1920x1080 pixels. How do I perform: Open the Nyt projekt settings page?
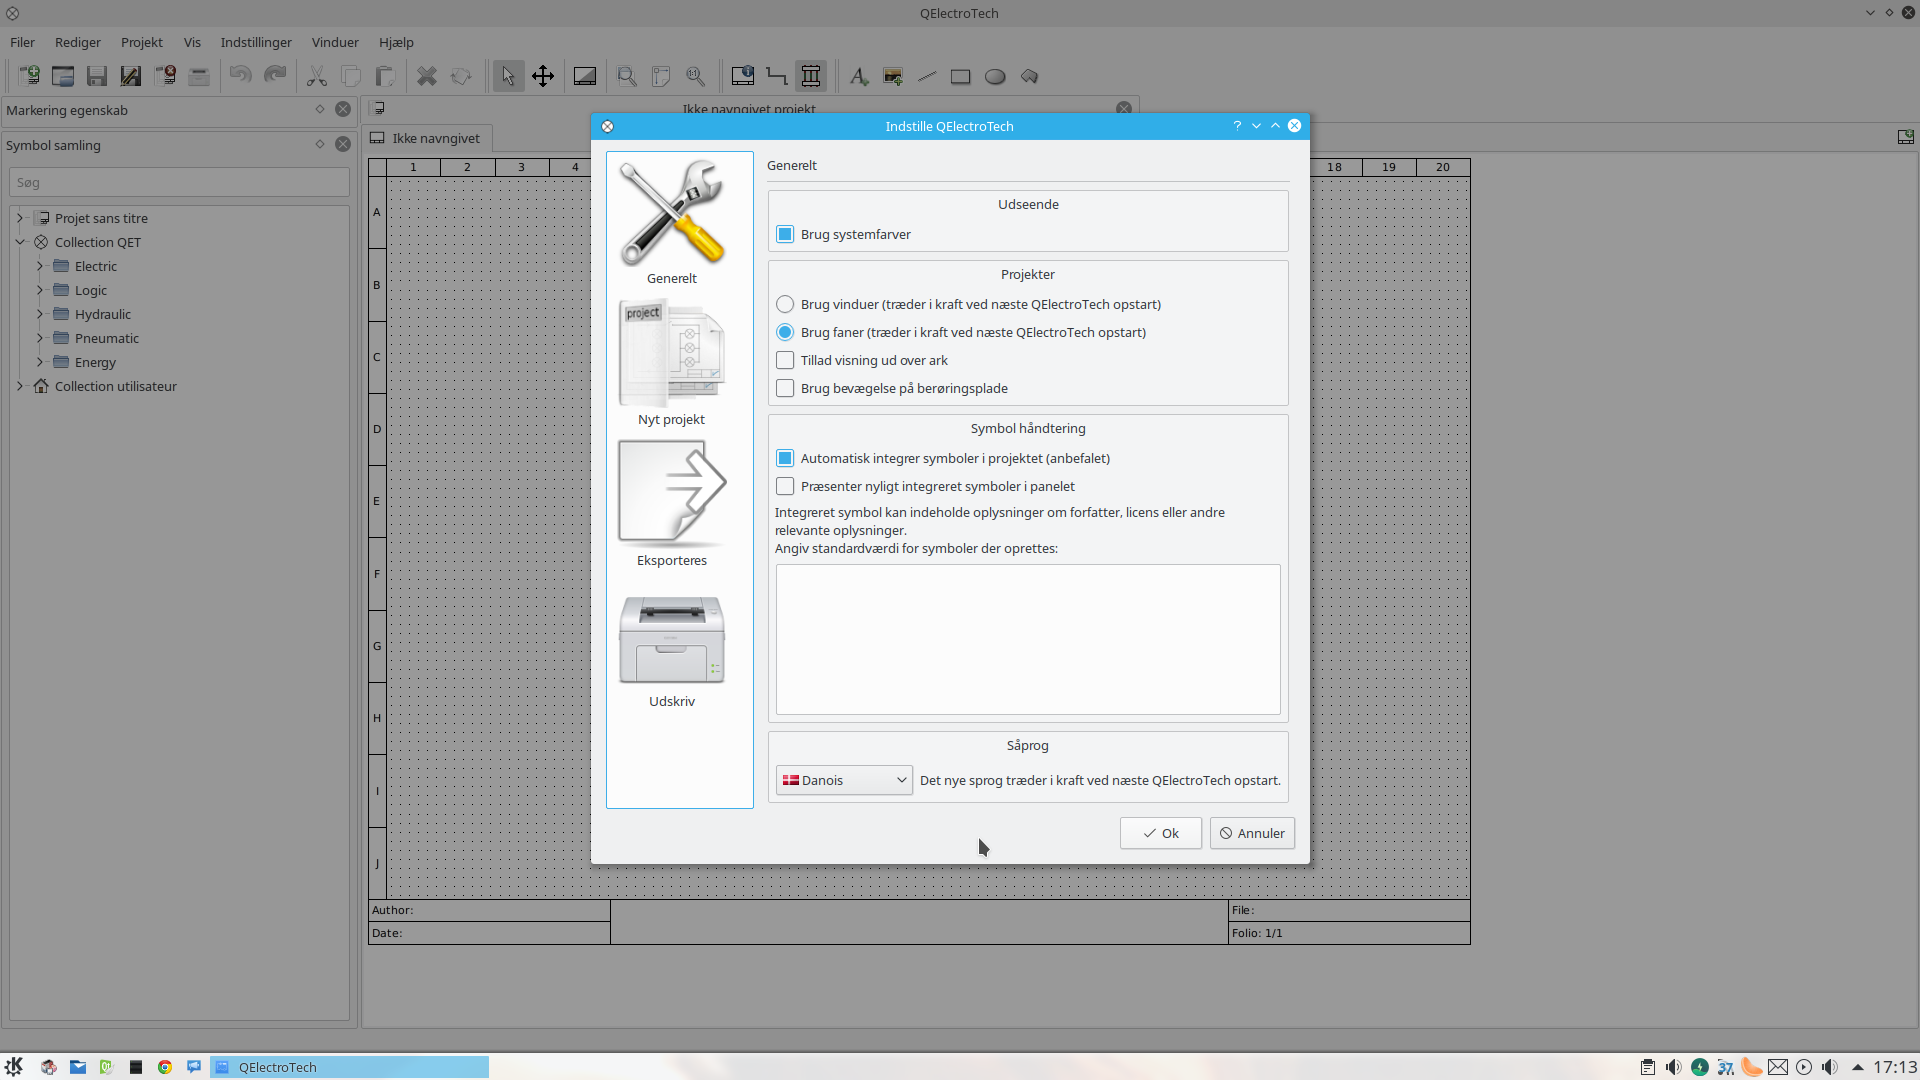coord(672,362)
